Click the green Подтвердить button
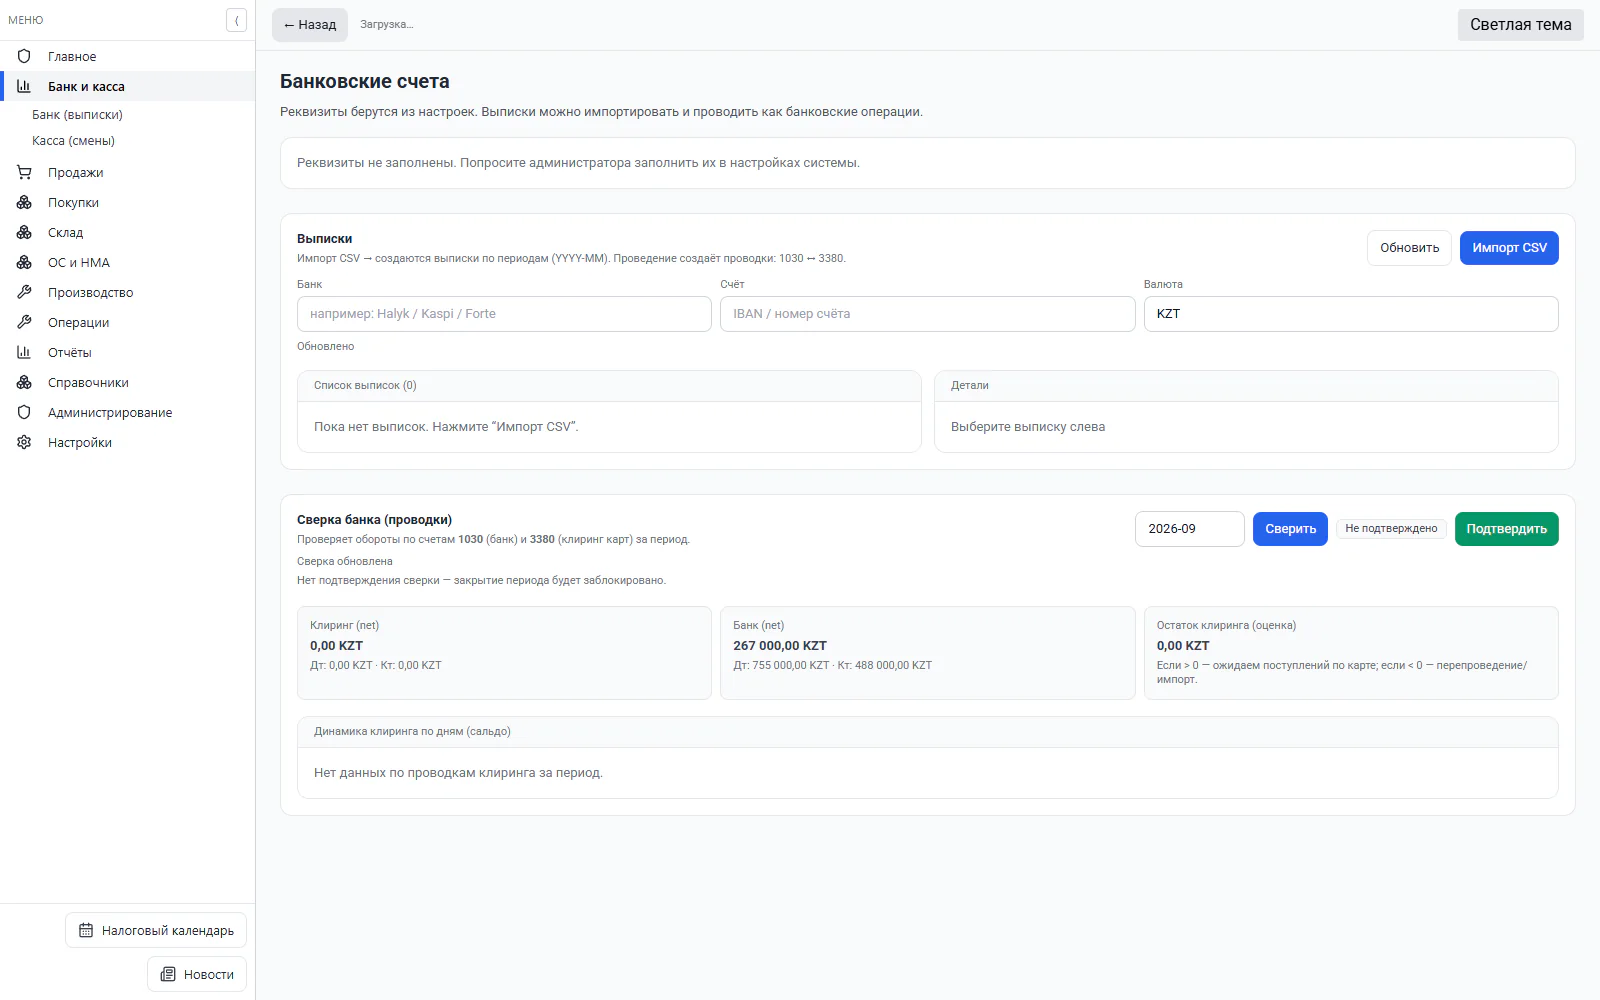 [1506, 529]
